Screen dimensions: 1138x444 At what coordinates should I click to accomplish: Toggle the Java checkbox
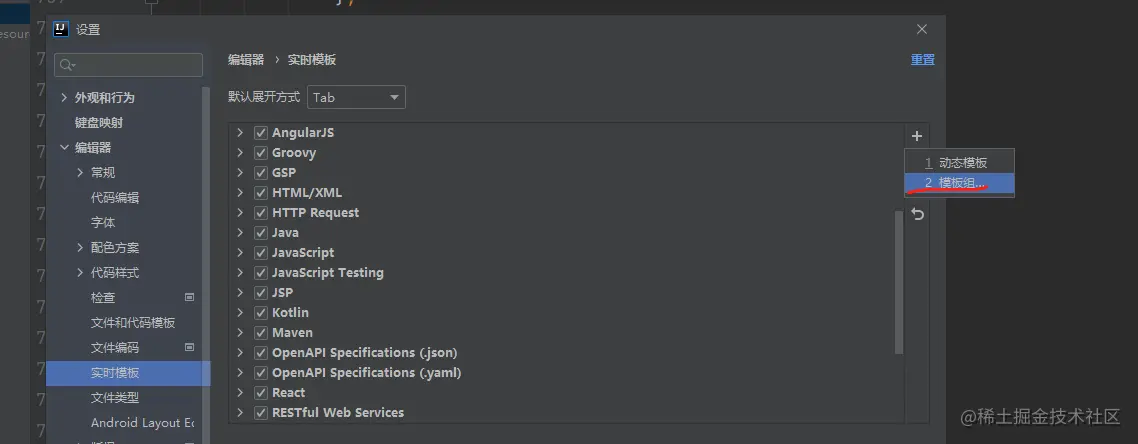[261, 233]
